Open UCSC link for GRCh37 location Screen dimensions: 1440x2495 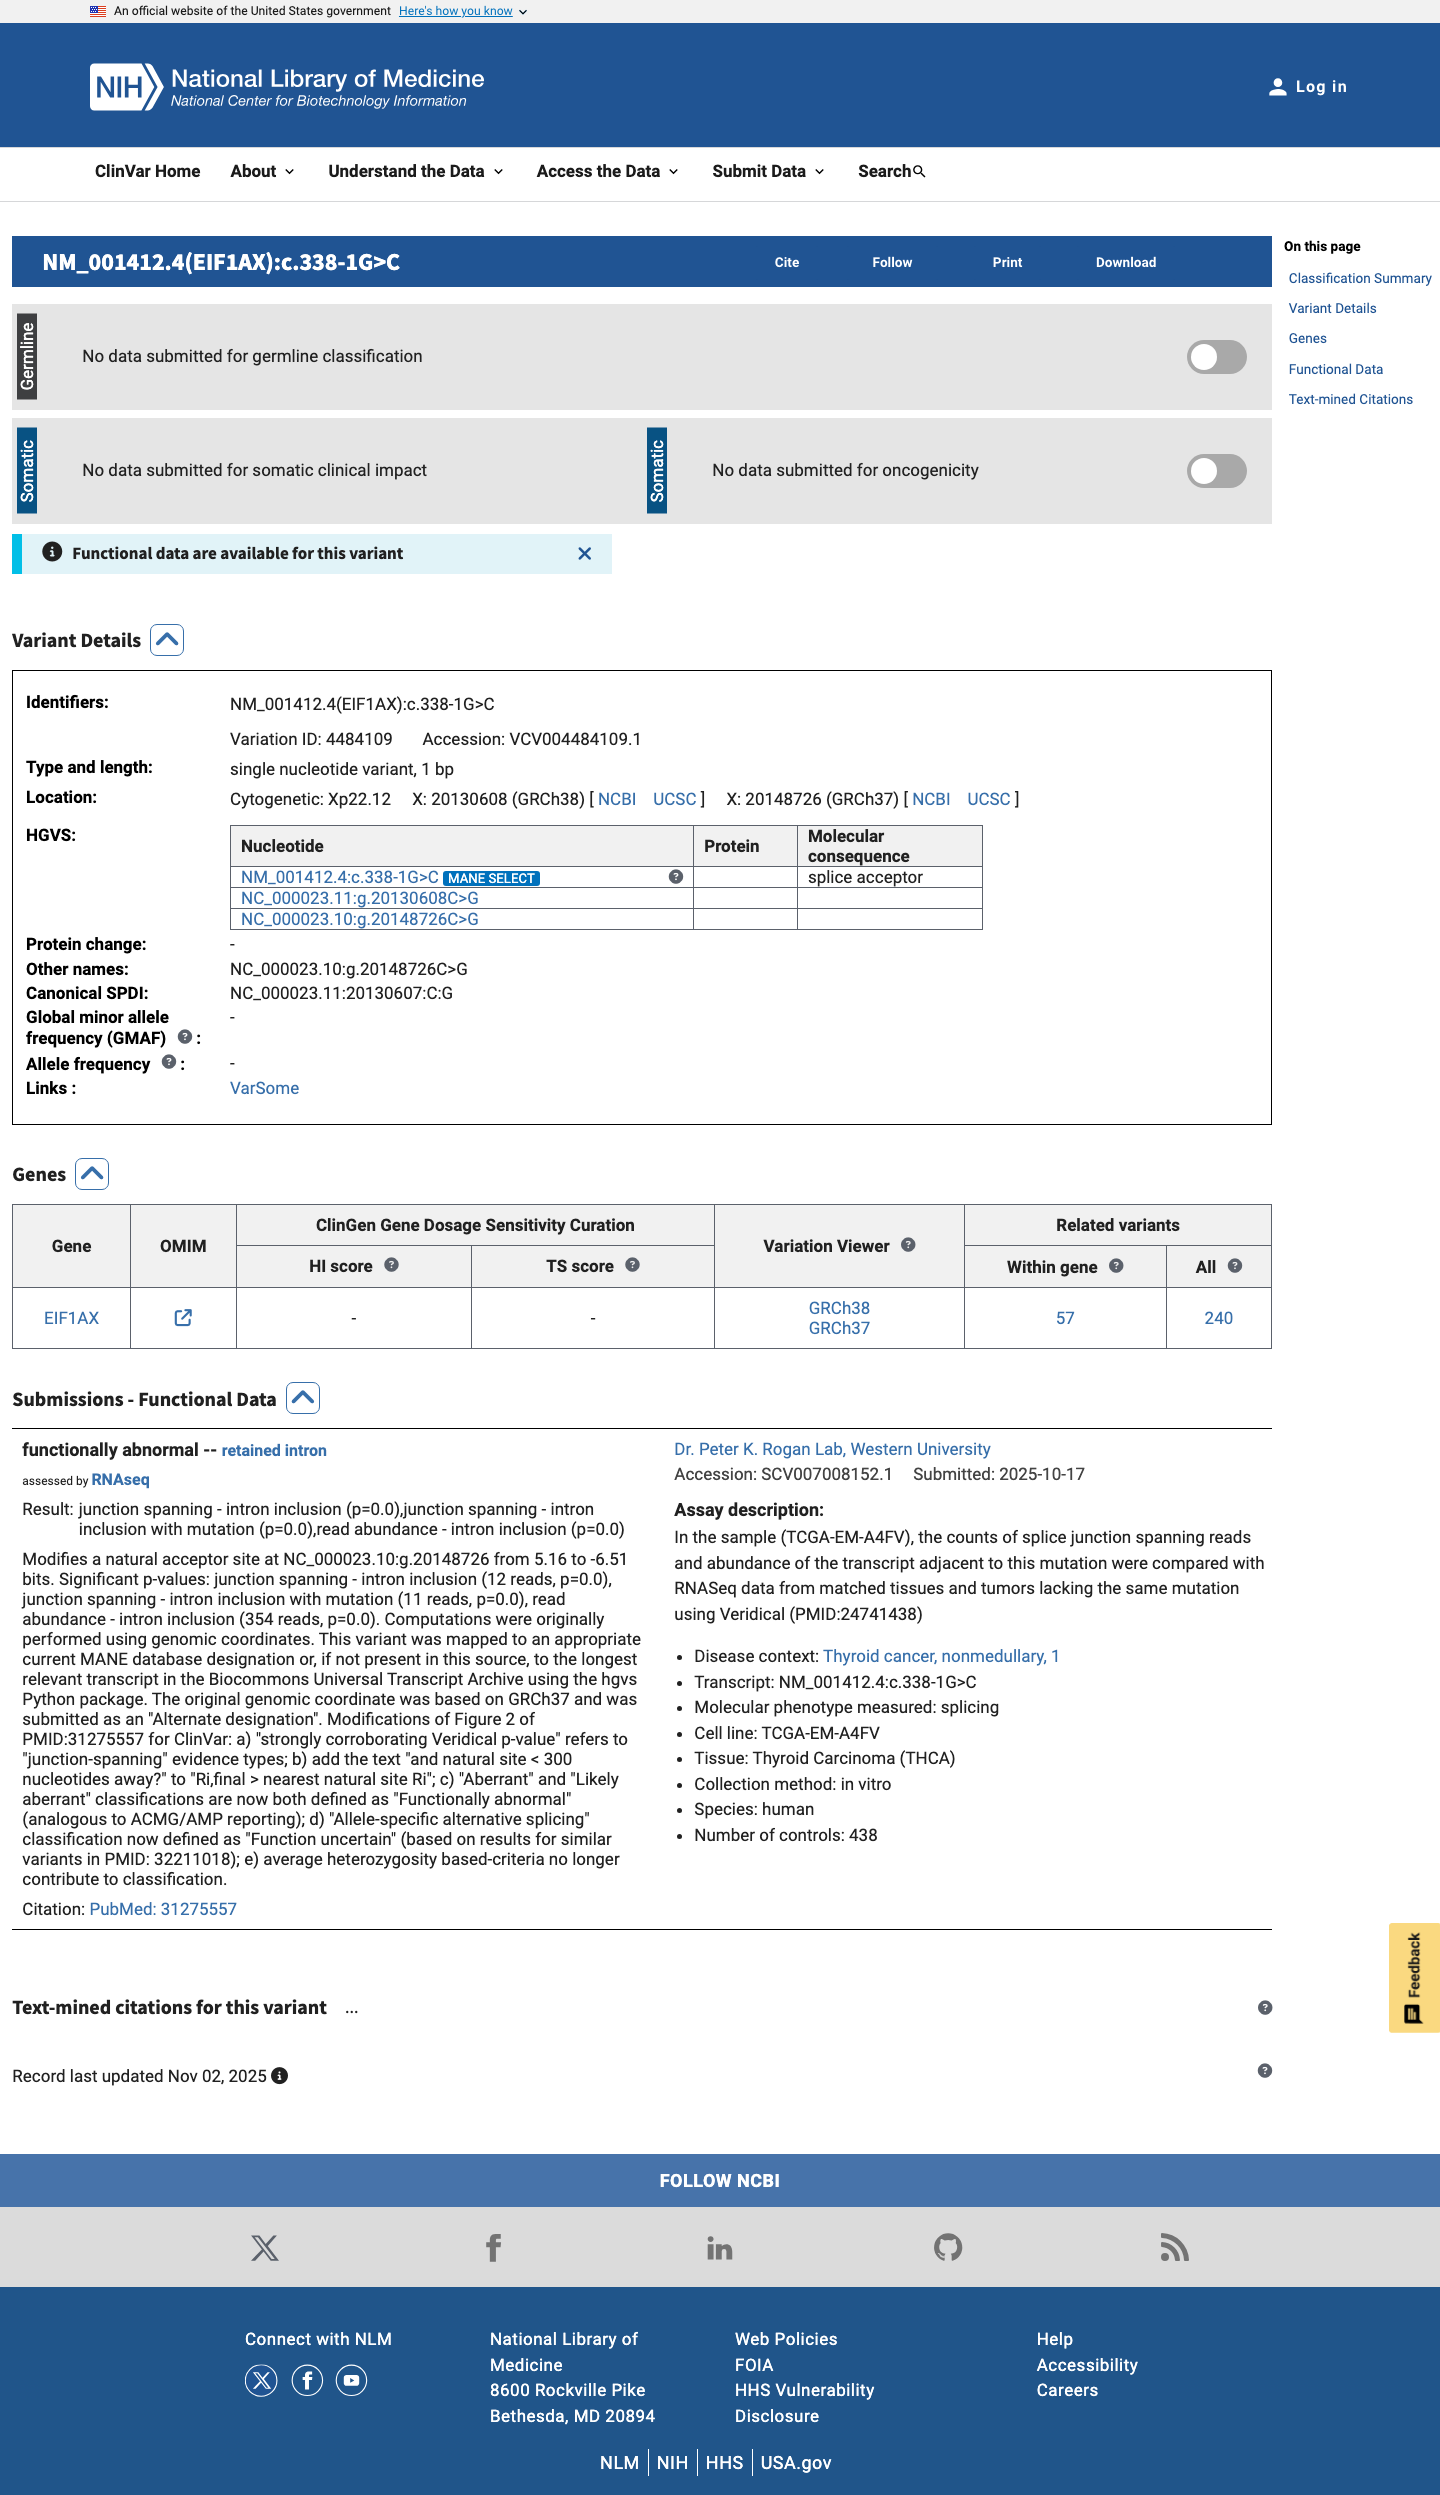click(x=989, y=799)
